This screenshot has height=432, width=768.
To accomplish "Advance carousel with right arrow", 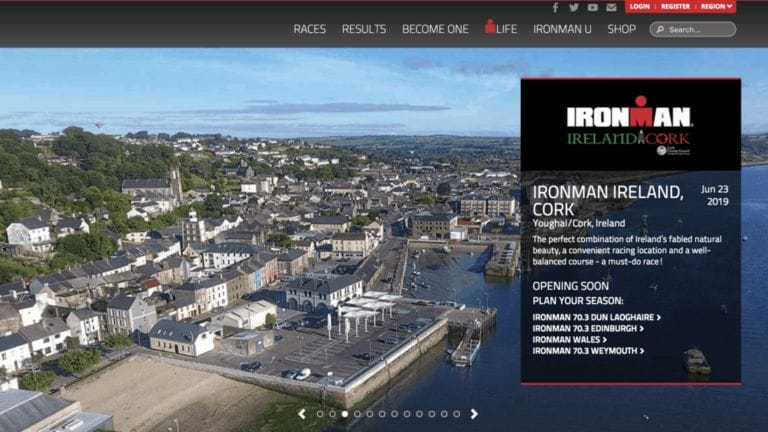I will click(474, 413).
